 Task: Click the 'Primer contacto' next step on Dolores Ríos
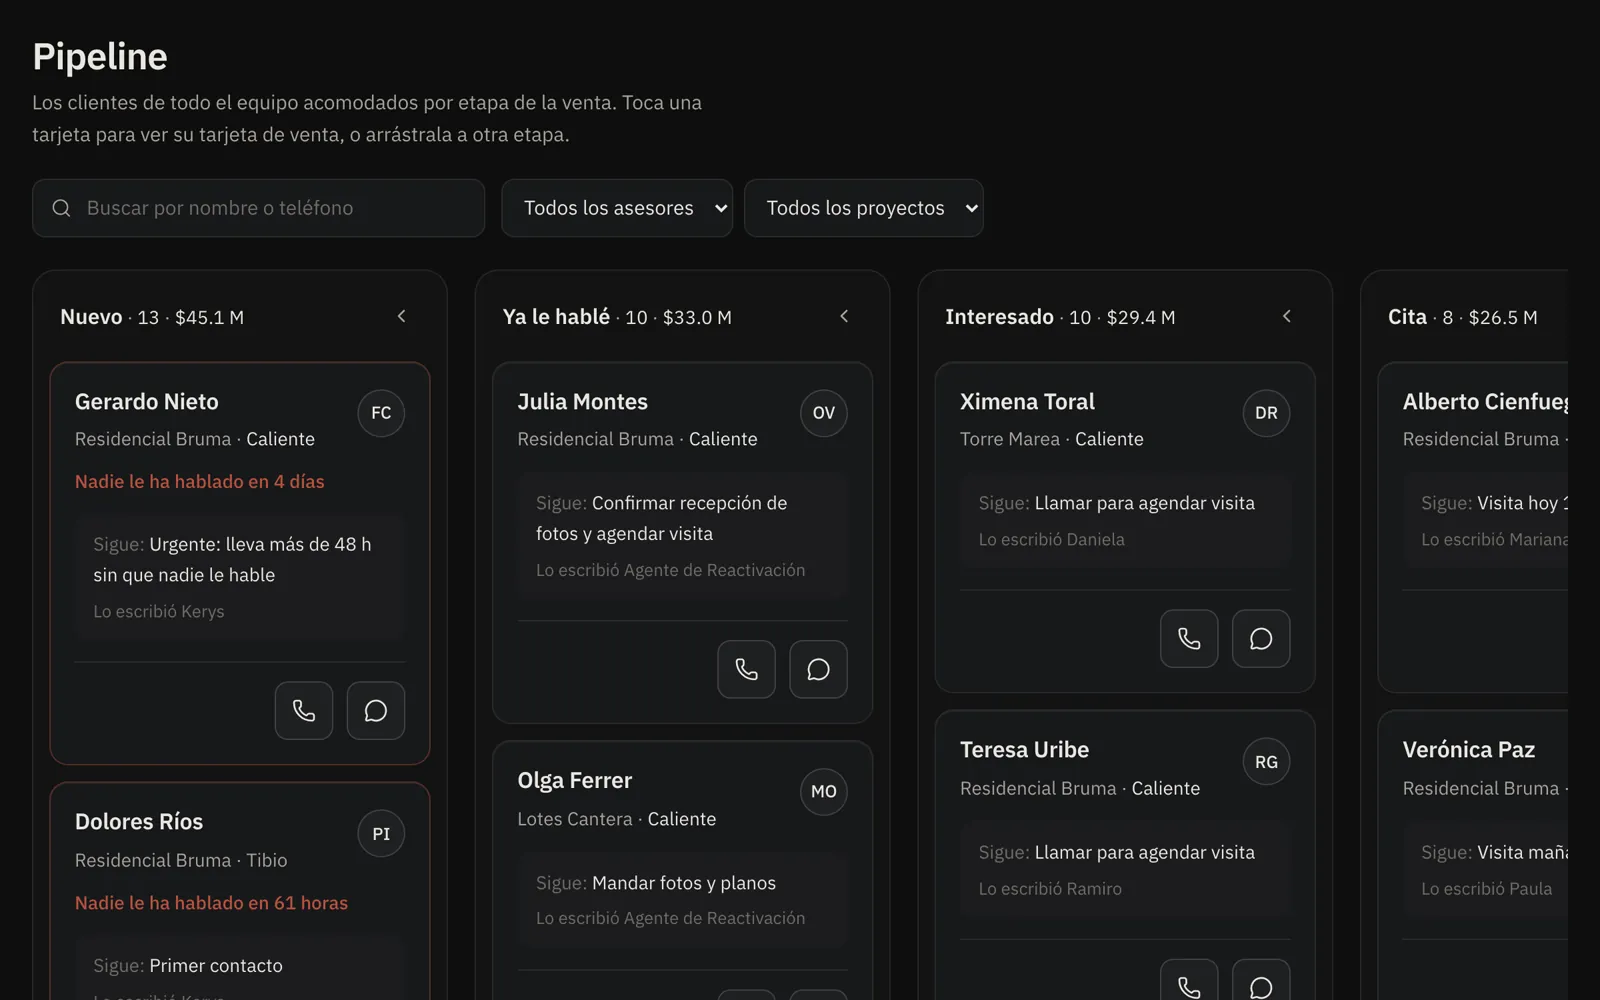coord(216,966)
